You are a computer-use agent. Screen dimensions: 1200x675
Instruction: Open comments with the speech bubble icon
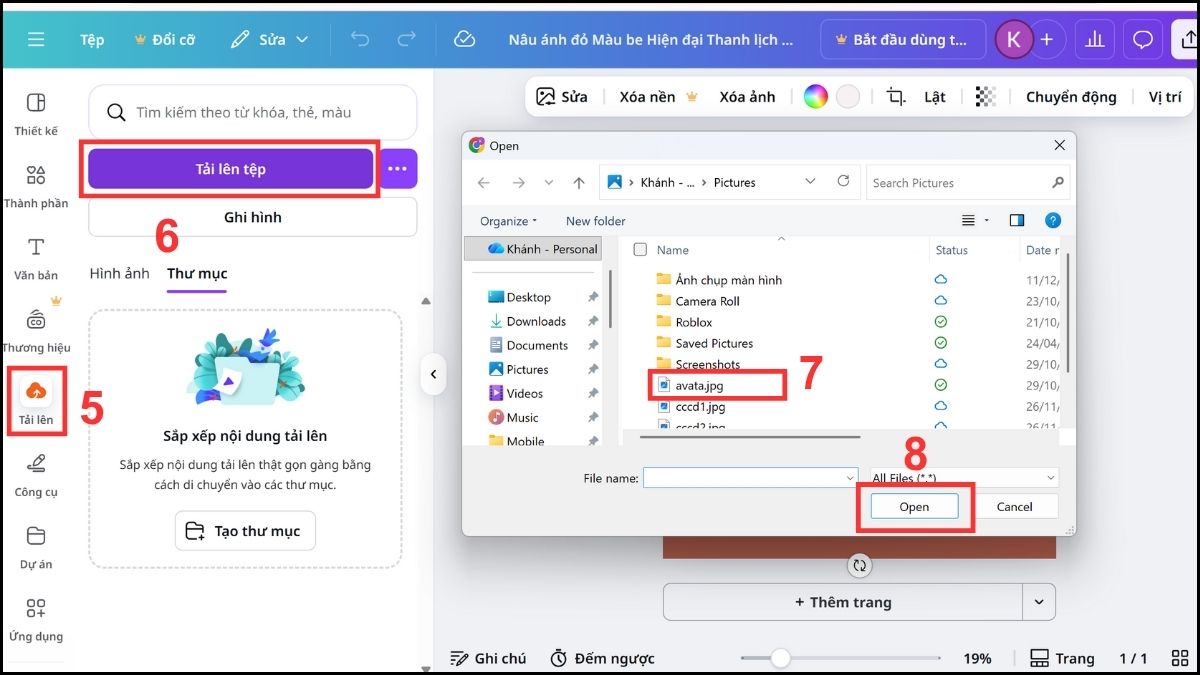tap(1142, 39)
